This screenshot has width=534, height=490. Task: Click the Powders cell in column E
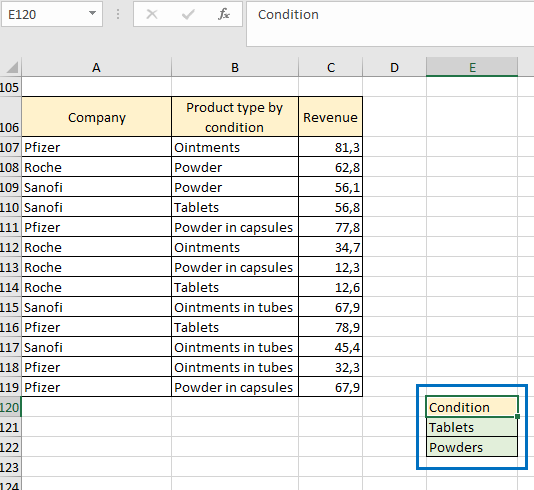pos(472,447)
